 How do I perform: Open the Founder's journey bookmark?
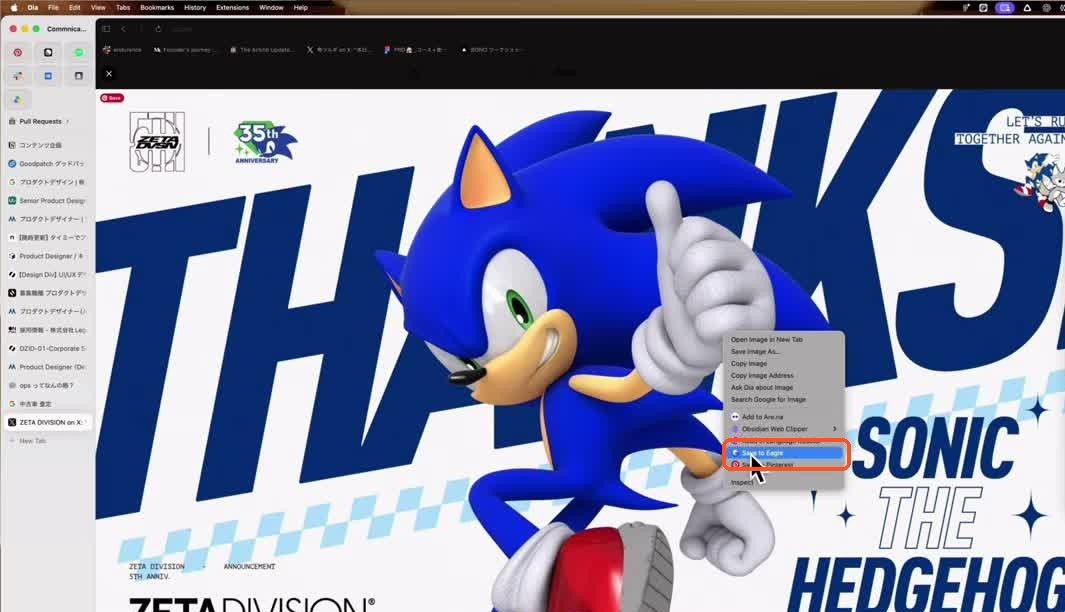[183, 50]
